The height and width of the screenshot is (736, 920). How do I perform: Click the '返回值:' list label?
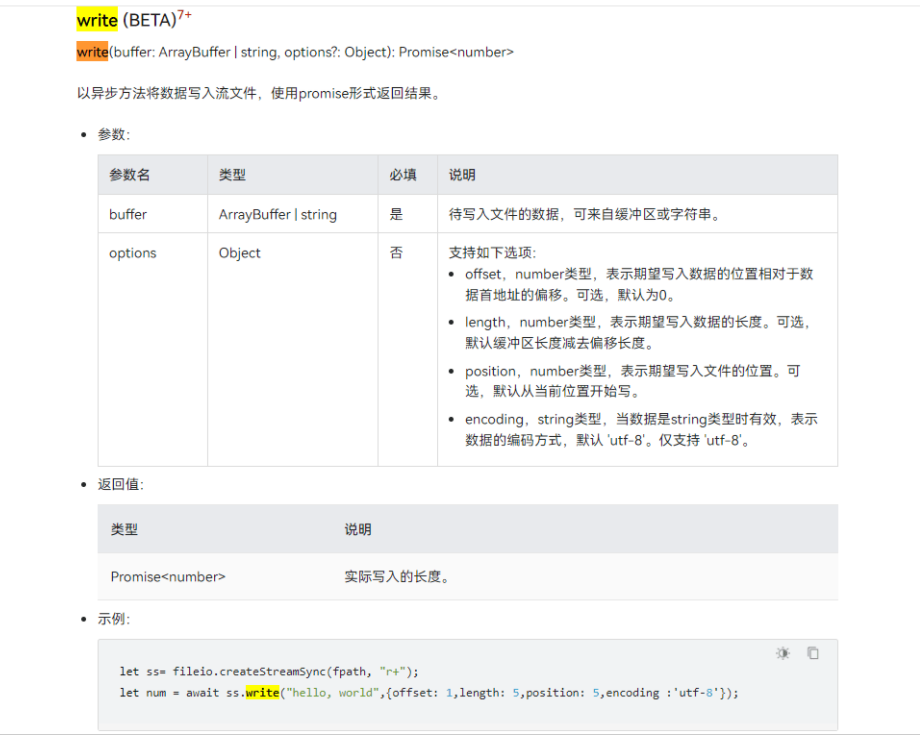pyautogui.click(x=120, y=484)
